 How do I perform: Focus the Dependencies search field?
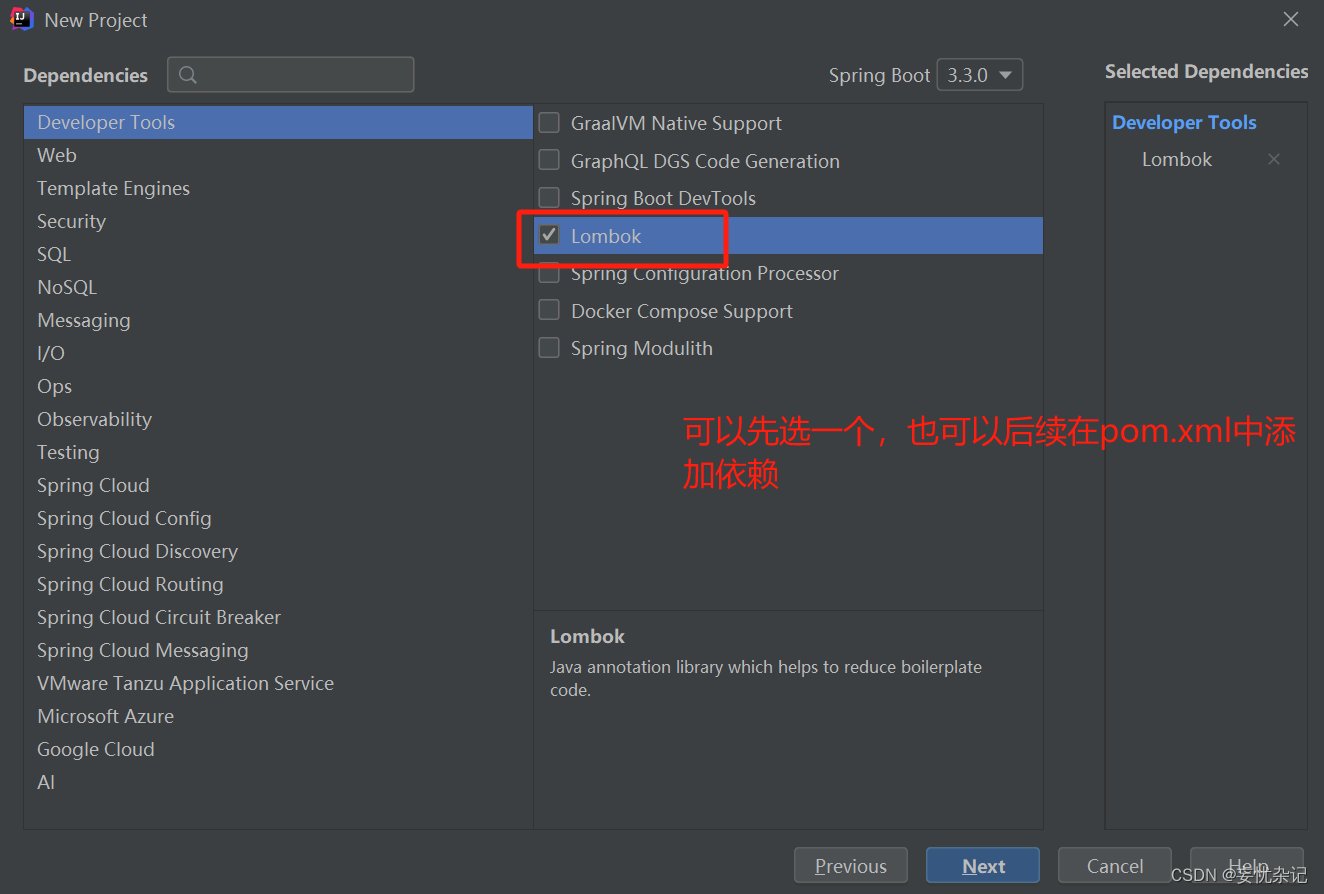291,75
